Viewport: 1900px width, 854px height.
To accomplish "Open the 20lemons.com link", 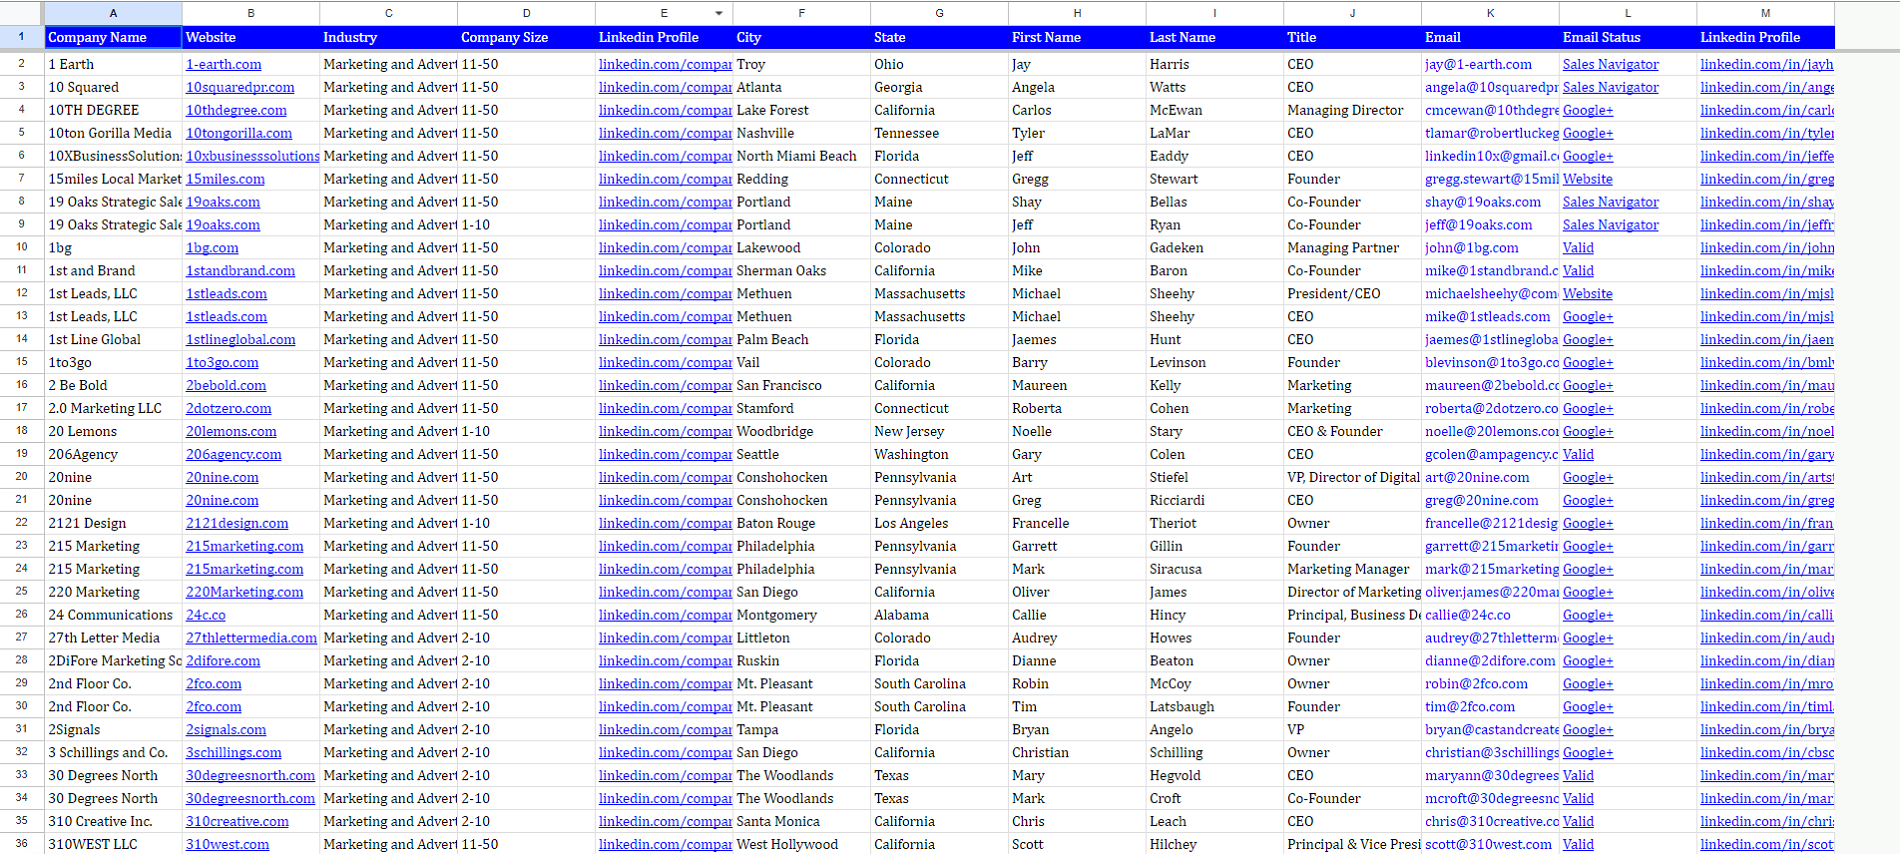I will click(x=231, y=432).
